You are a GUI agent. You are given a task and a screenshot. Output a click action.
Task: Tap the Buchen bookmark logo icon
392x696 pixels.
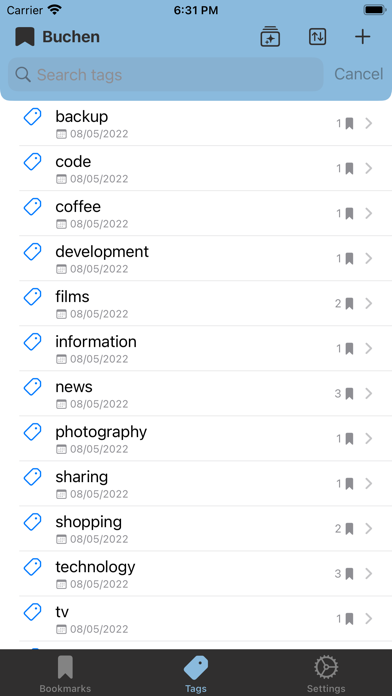coord(25,36)
